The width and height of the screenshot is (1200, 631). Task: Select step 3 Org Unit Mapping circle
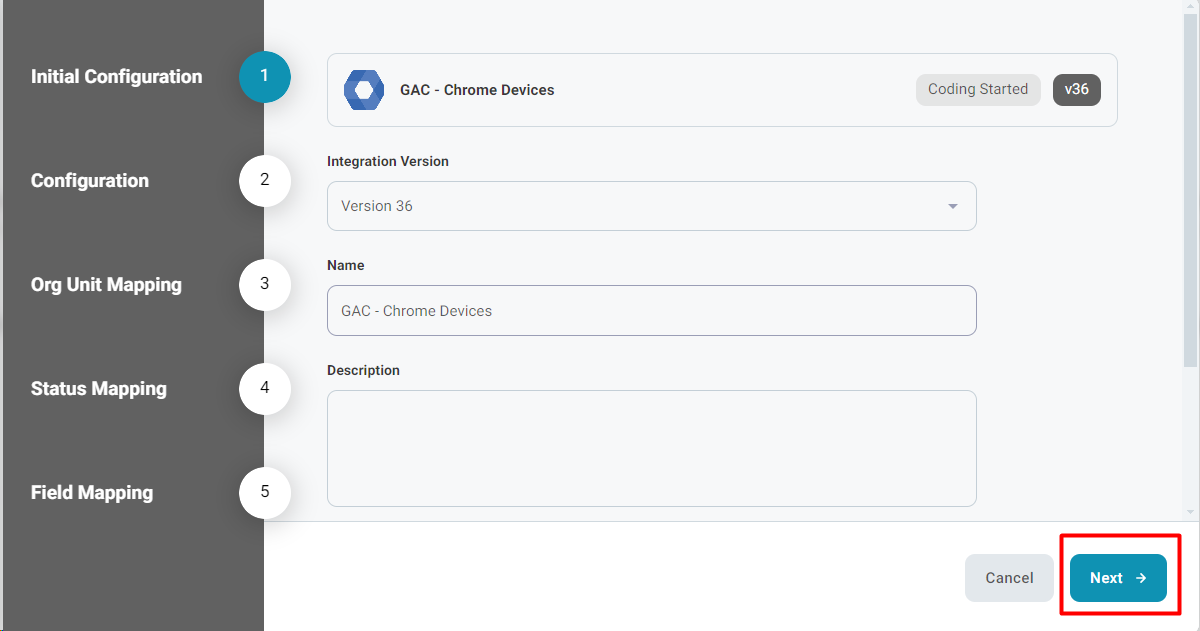coord(265,285)
